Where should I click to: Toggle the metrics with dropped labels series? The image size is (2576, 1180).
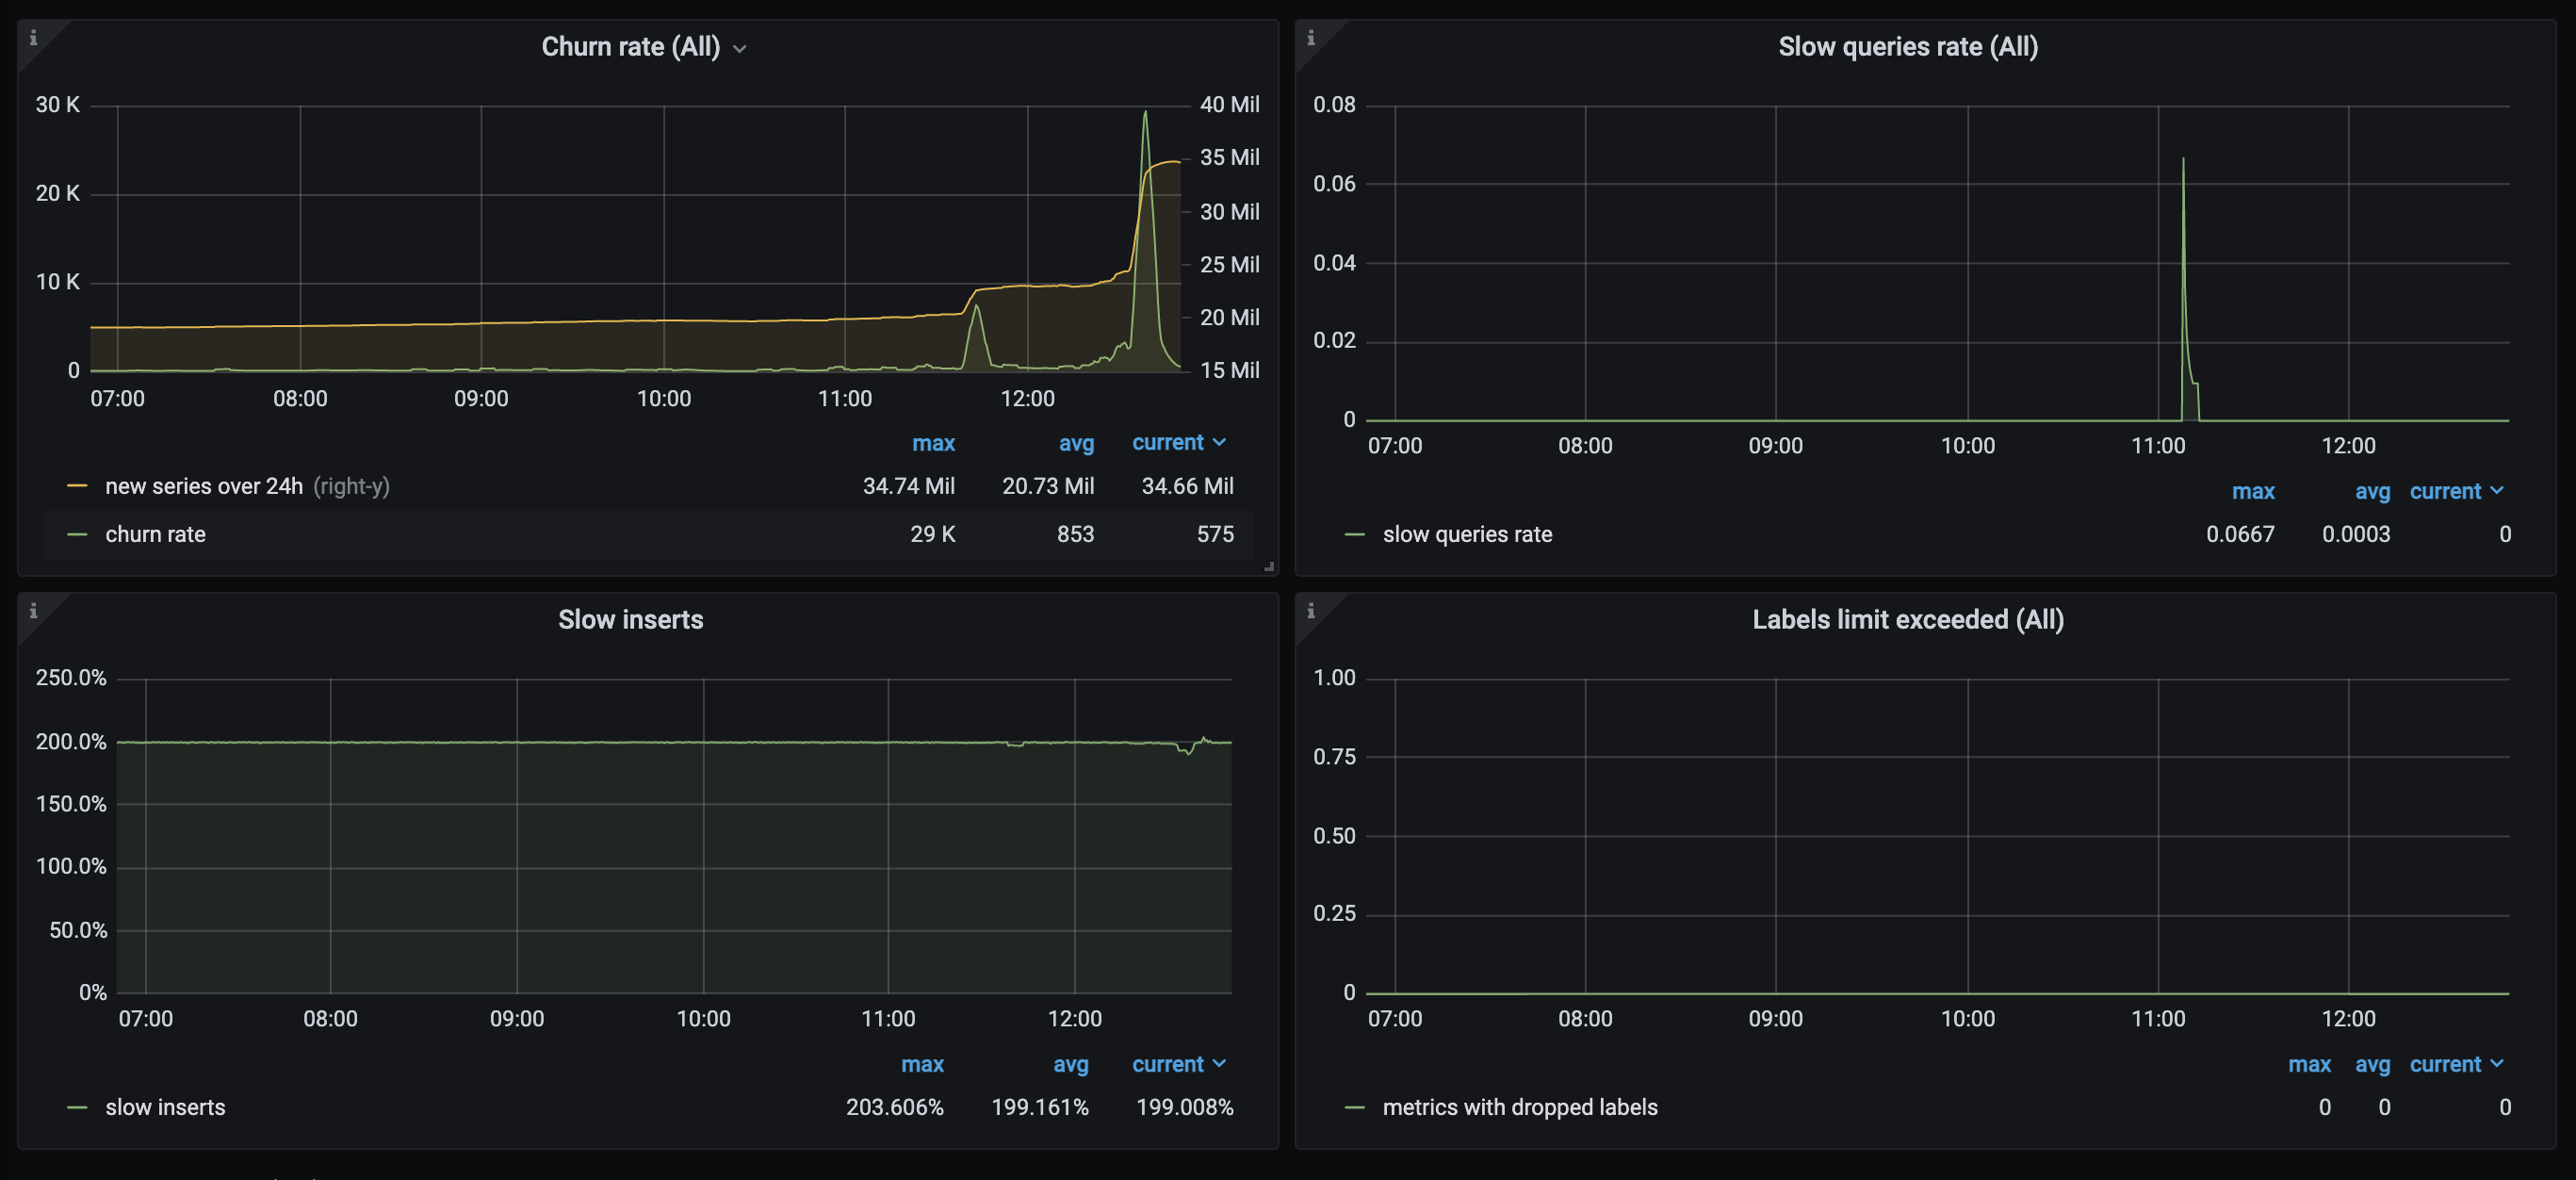(1519, 1107)
